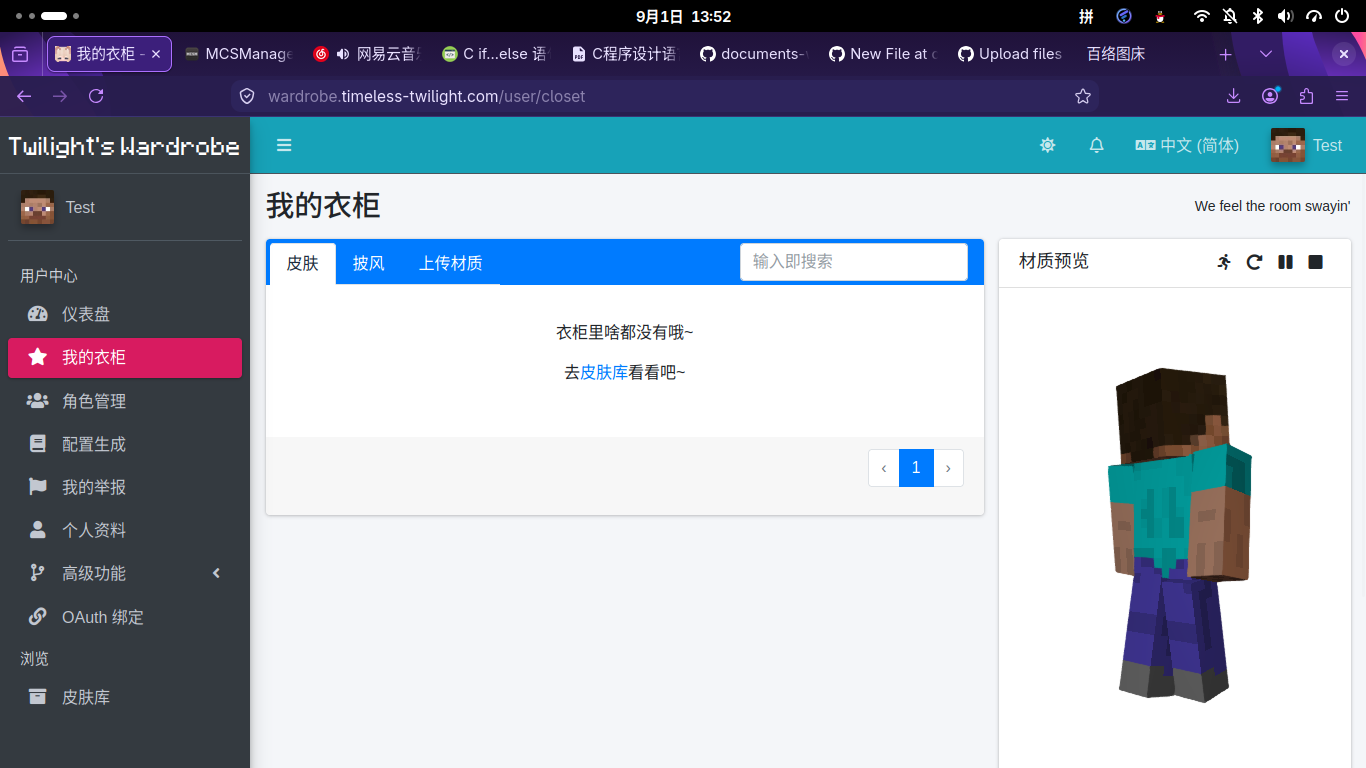This screenshot has height=768, width=1366.
Task: Go to next page in pagination
Action: 948,468
